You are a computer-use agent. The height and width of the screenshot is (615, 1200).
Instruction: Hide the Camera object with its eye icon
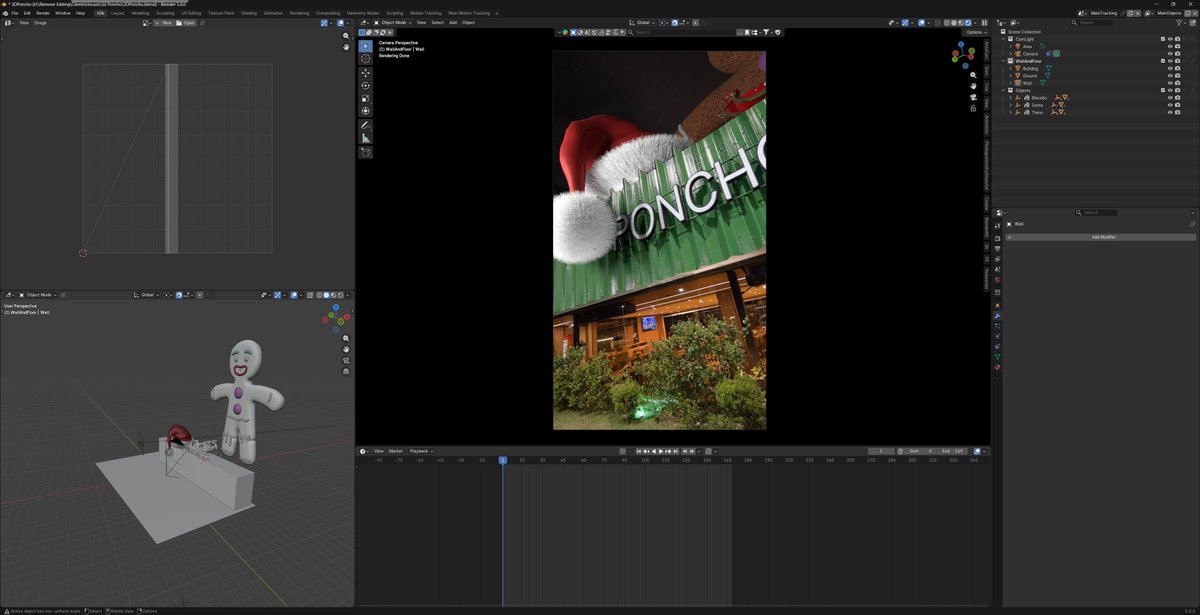click(x=1170, y=54)
